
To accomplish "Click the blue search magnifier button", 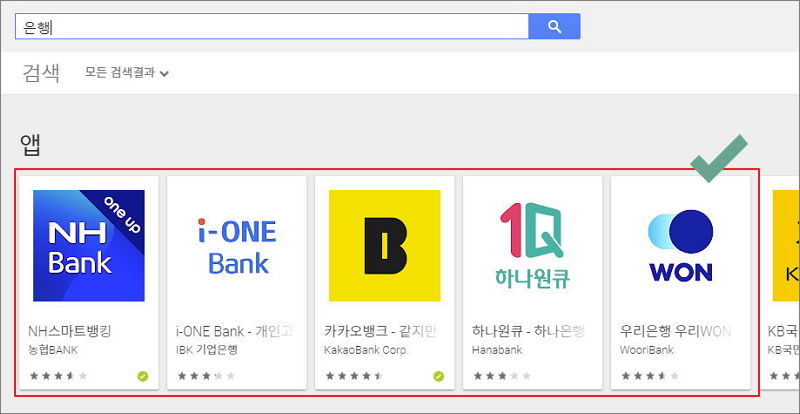I will [554, 27].
